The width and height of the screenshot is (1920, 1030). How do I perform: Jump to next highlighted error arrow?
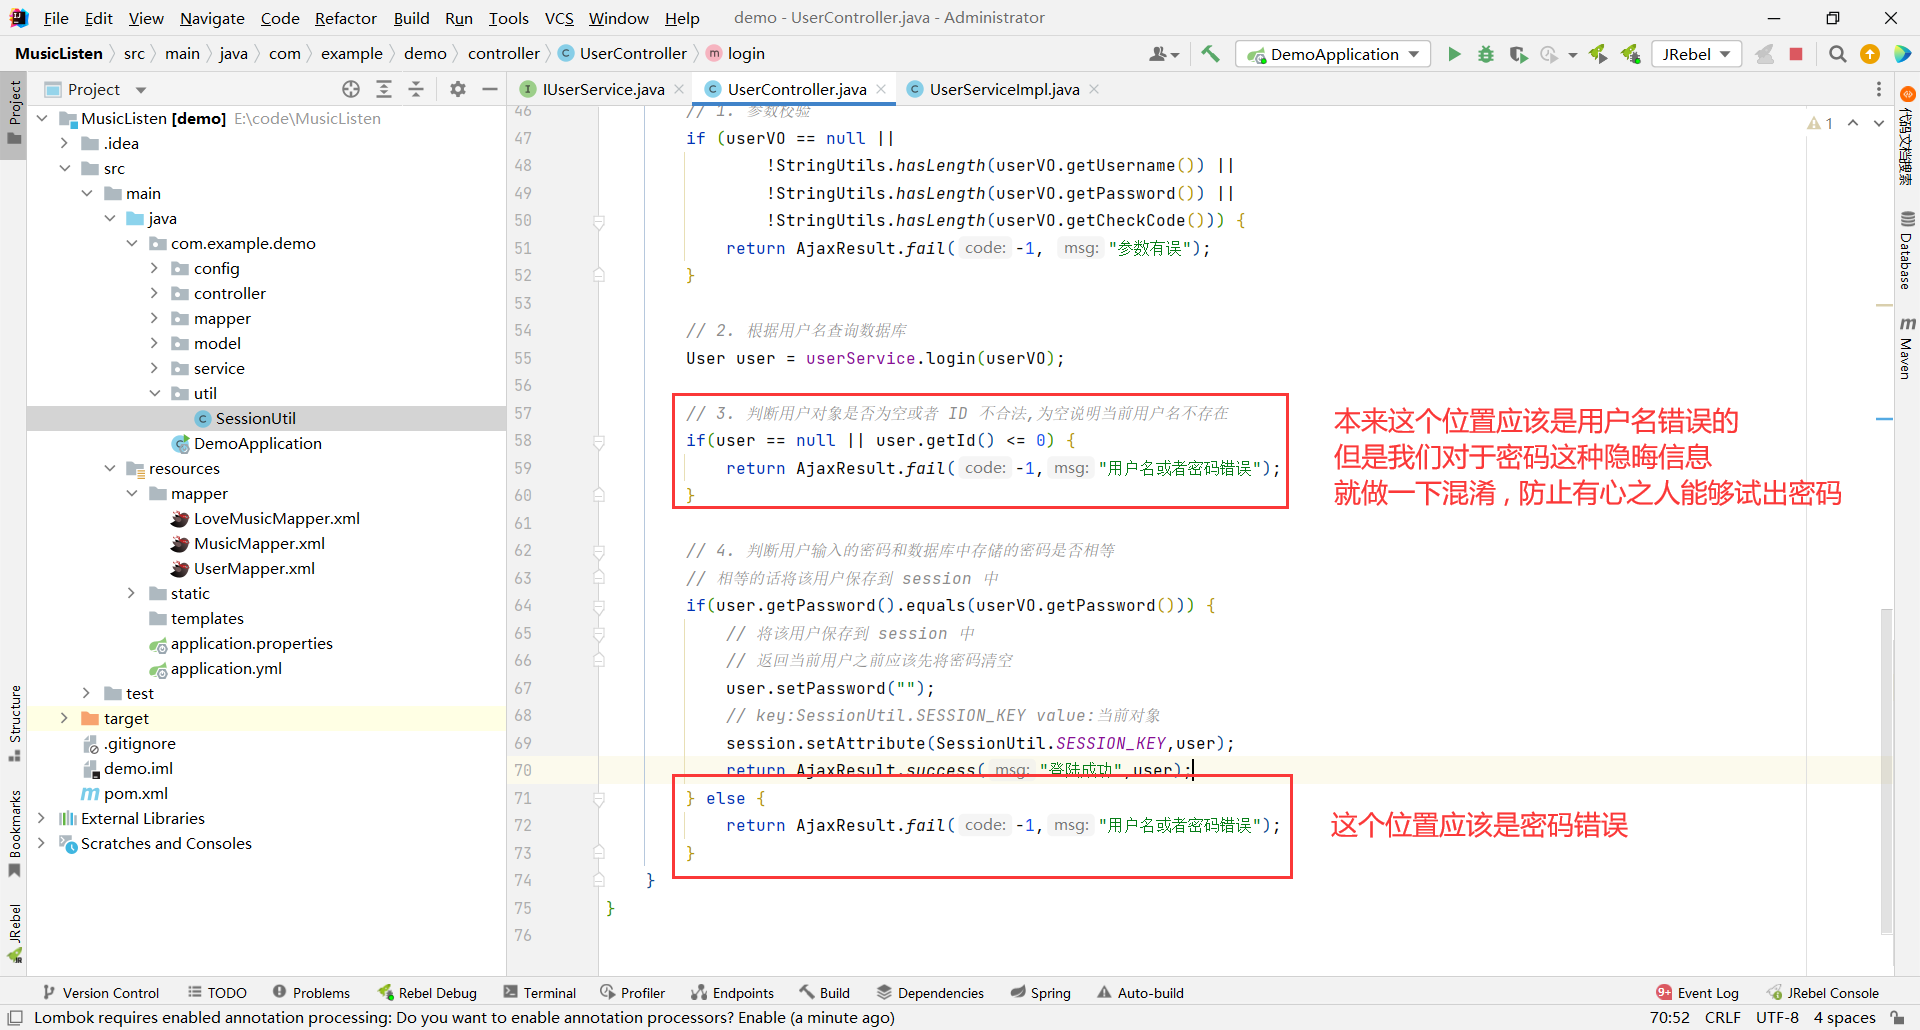[x=1879, y=123]
